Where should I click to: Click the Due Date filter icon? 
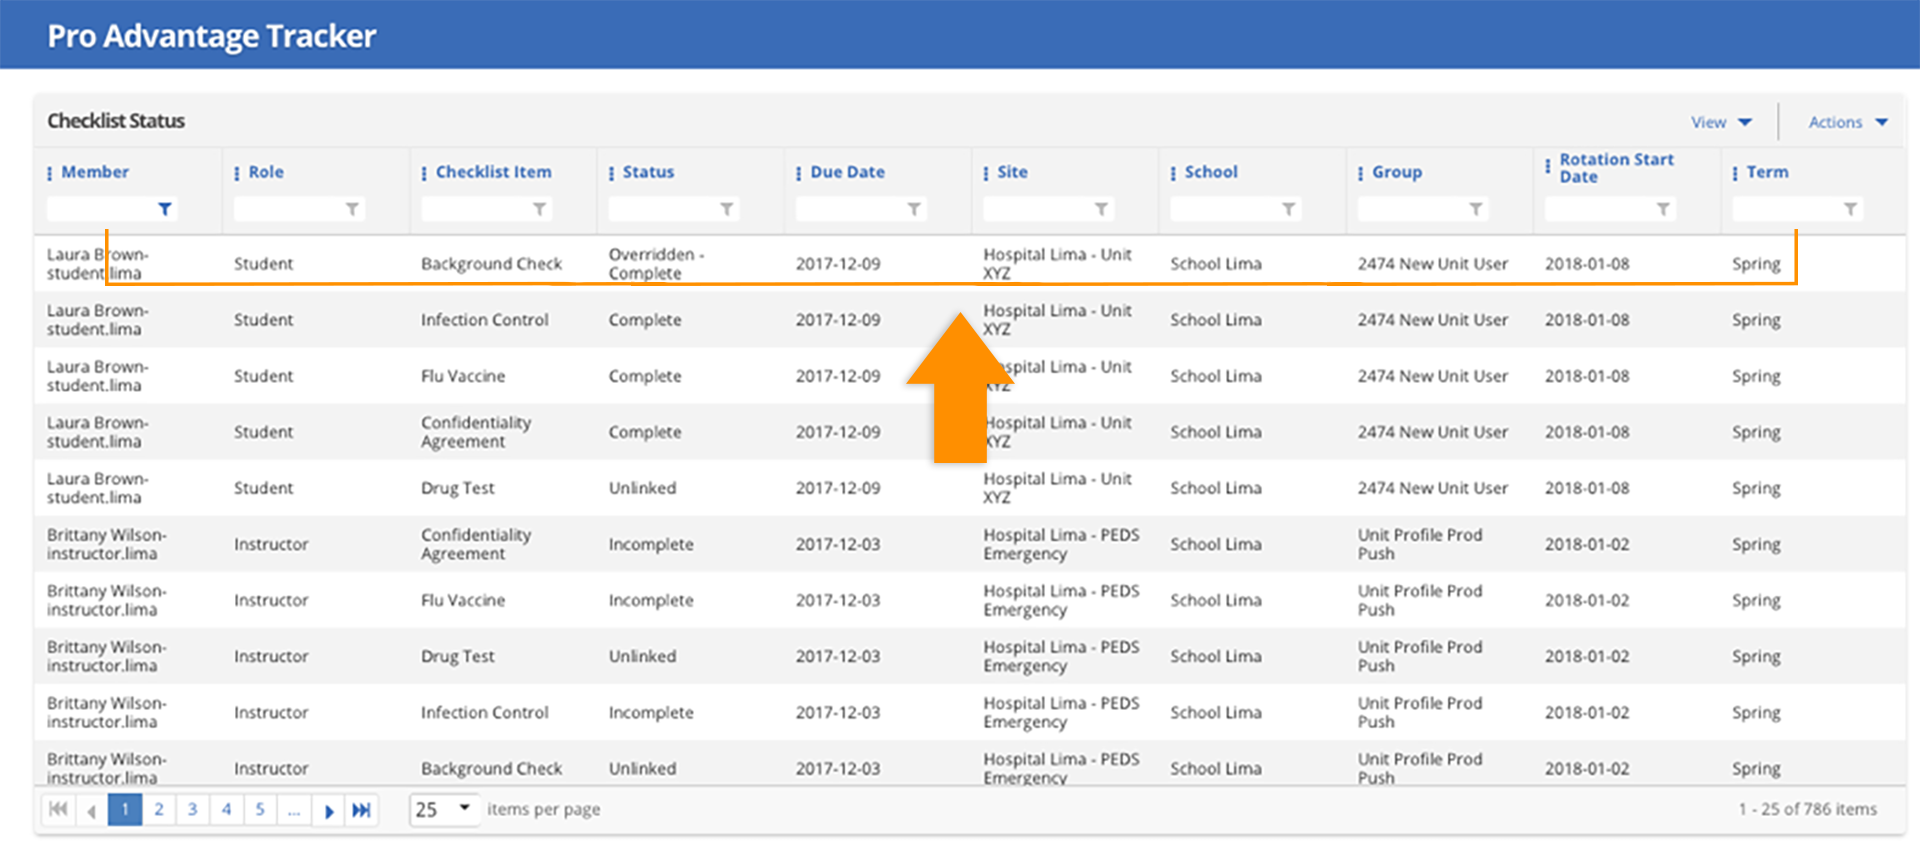point(914,209)
